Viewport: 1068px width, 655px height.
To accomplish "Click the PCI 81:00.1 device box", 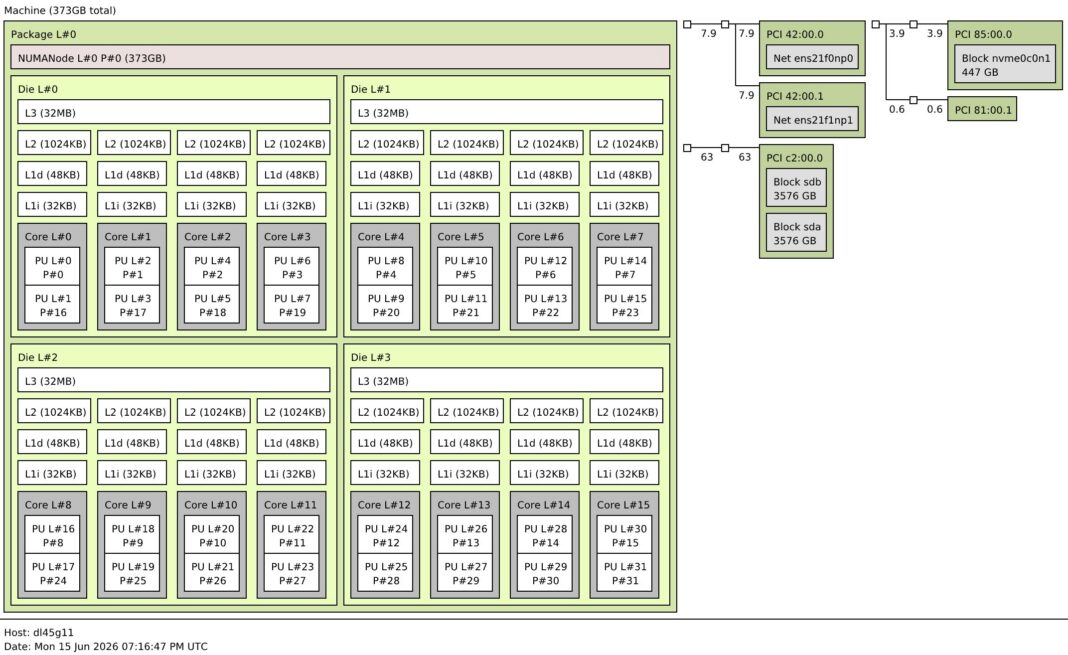I will 982,110.
